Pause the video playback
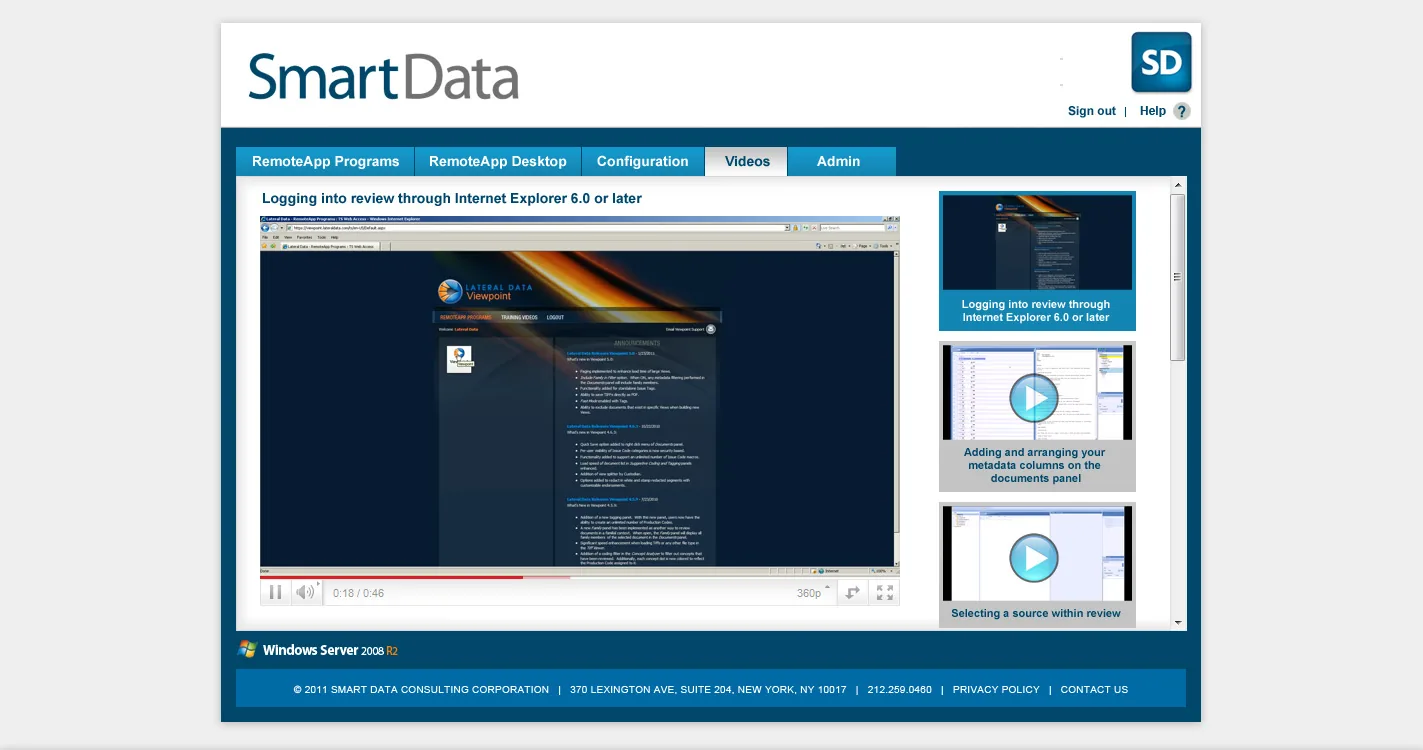The height and width of the screenshot is (750, 1423). click(275, 593)
